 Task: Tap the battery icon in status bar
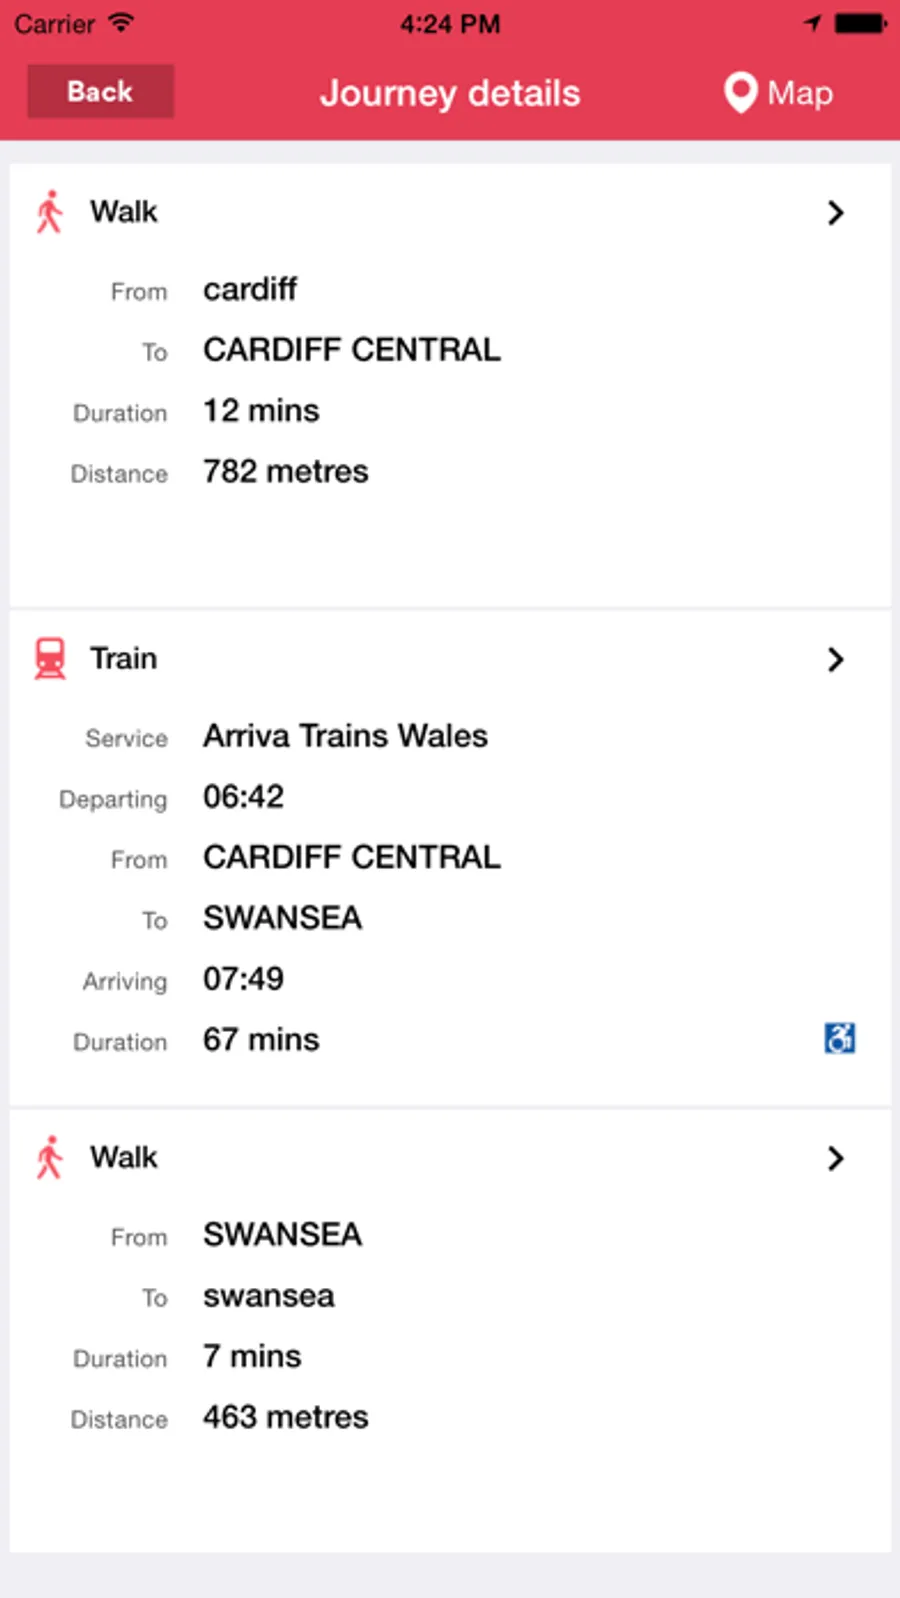pos(860,23)
